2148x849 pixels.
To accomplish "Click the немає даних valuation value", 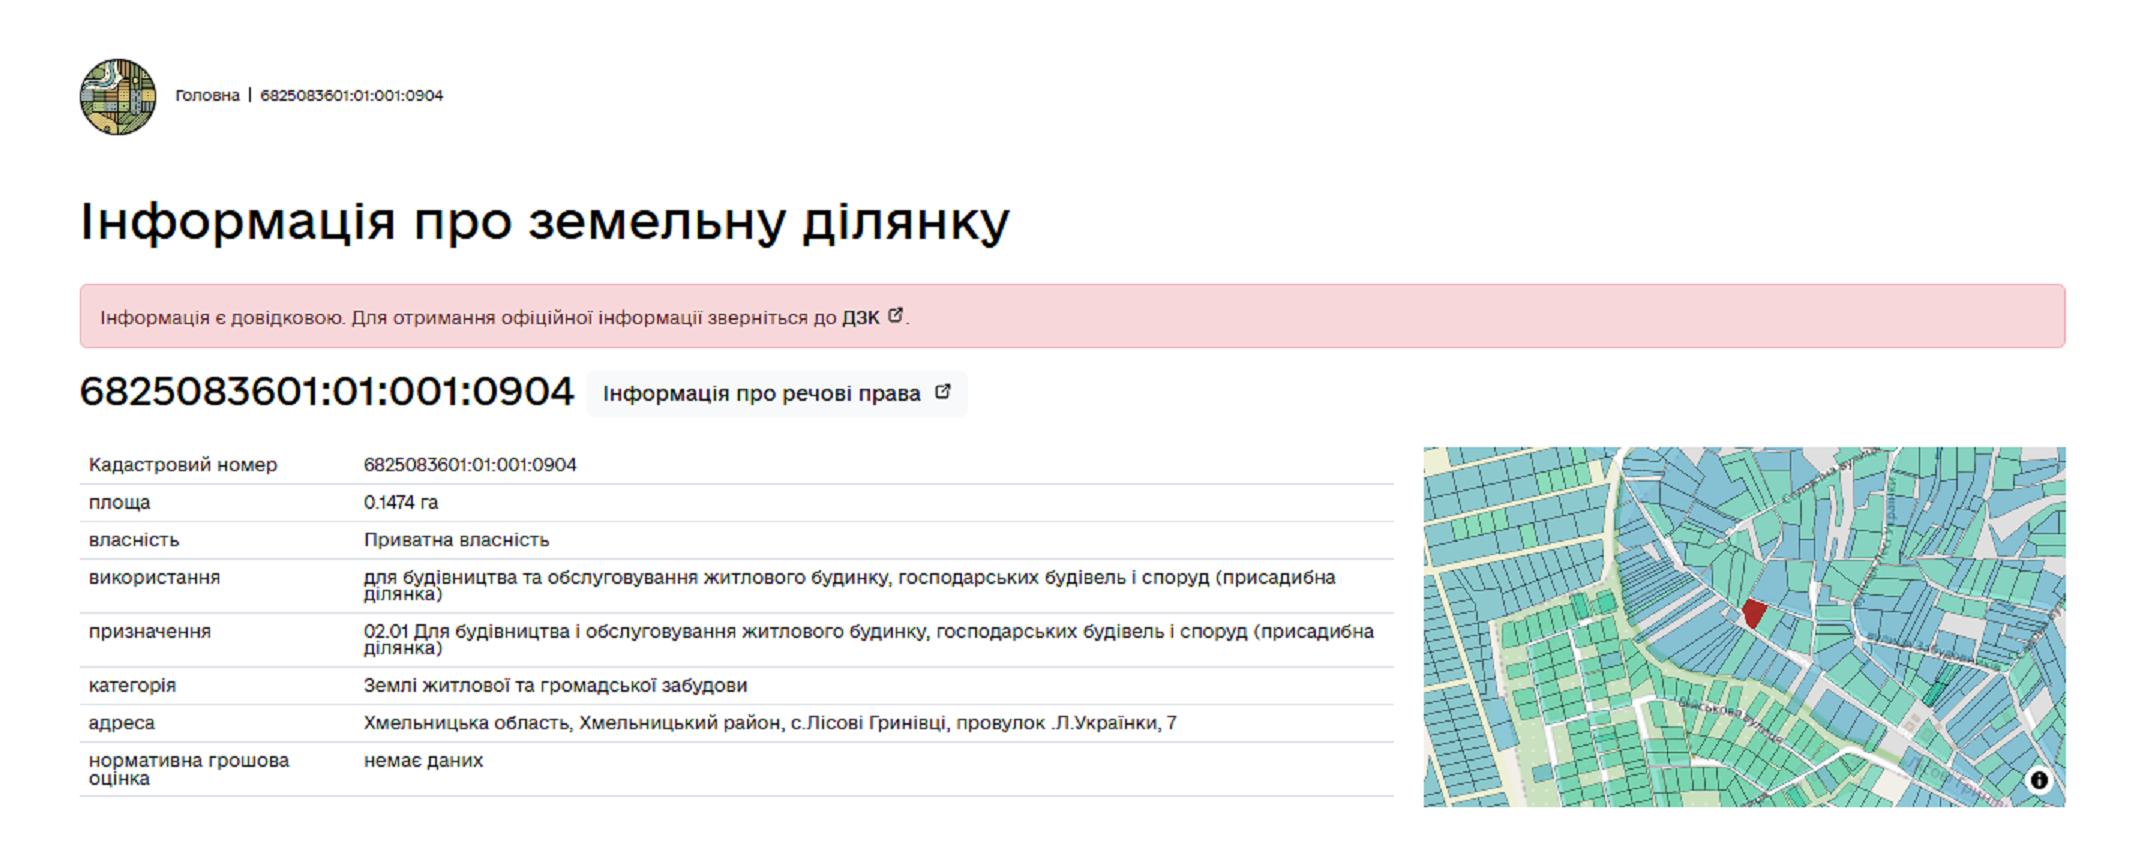I will [423, 761].
